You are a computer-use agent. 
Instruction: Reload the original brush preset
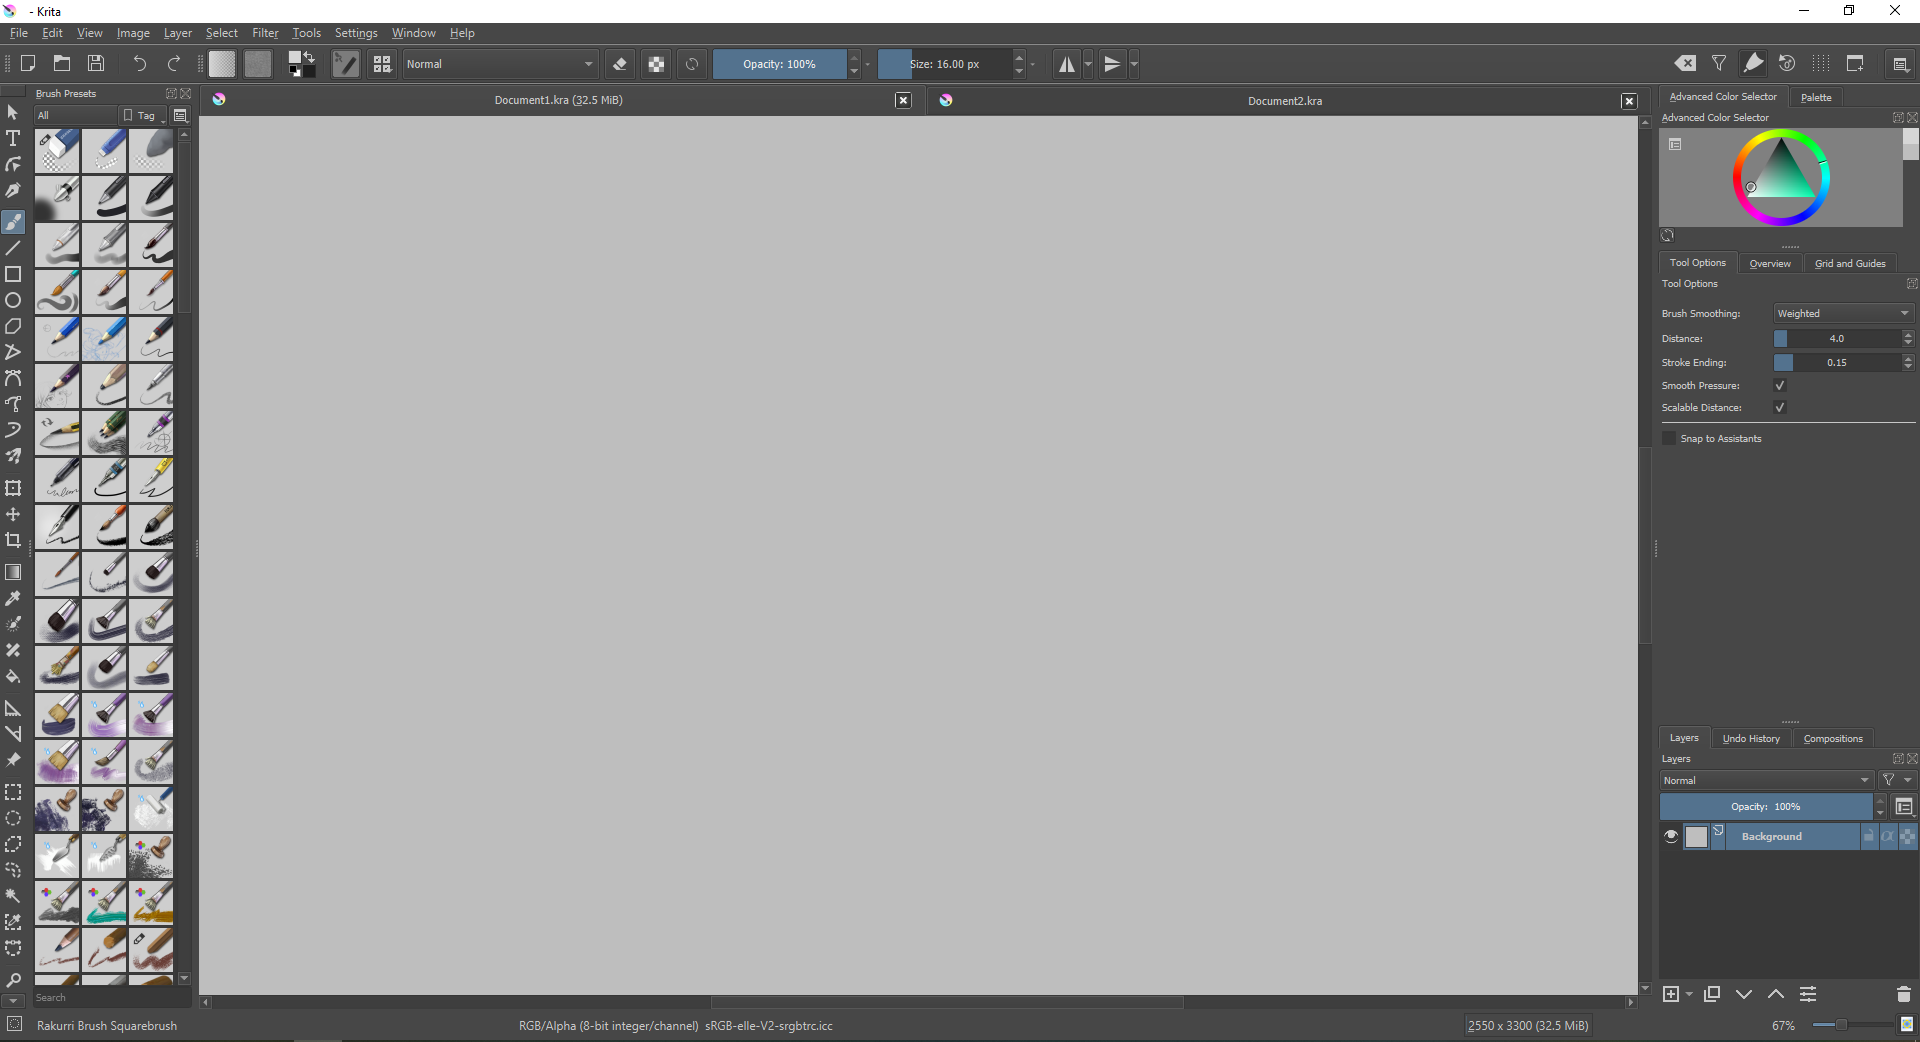[x=692, y=64]
